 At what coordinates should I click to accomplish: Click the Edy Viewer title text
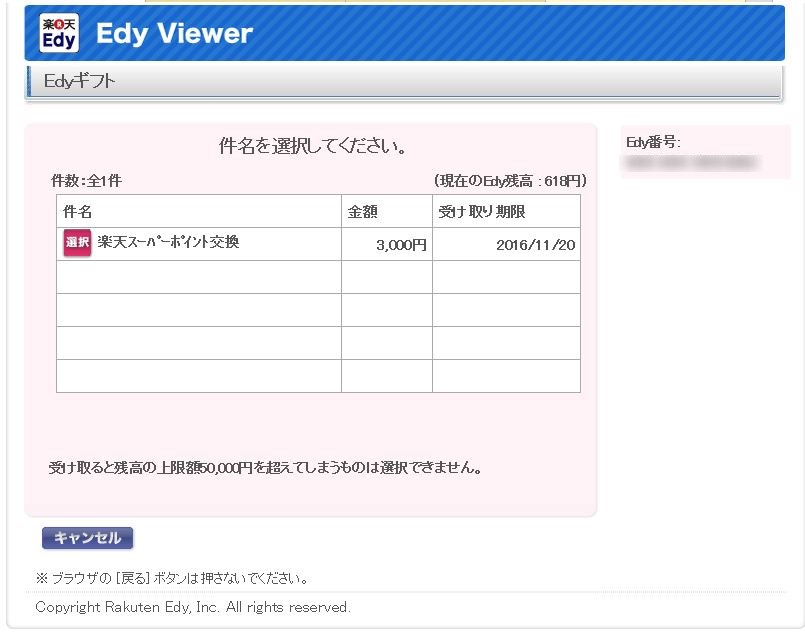[174, 33]
